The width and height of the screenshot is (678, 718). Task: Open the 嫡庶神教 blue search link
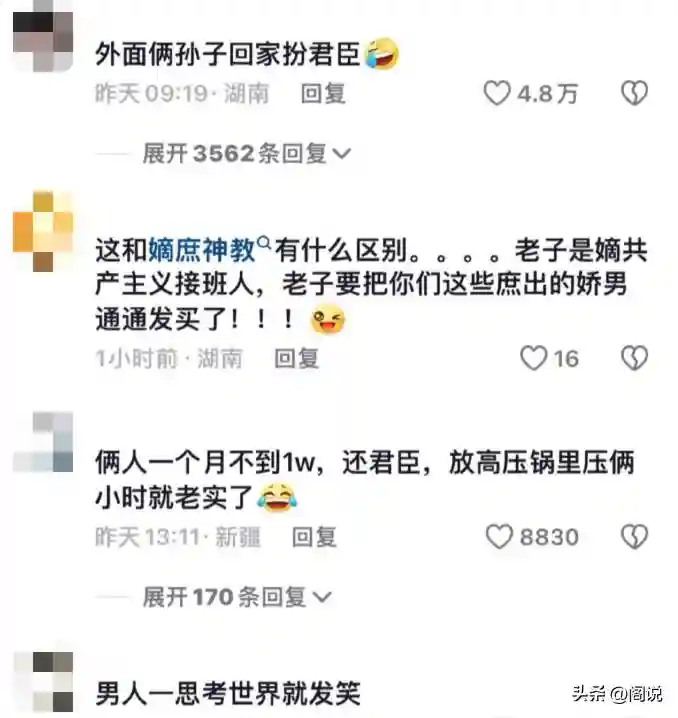tap(202, 250)
